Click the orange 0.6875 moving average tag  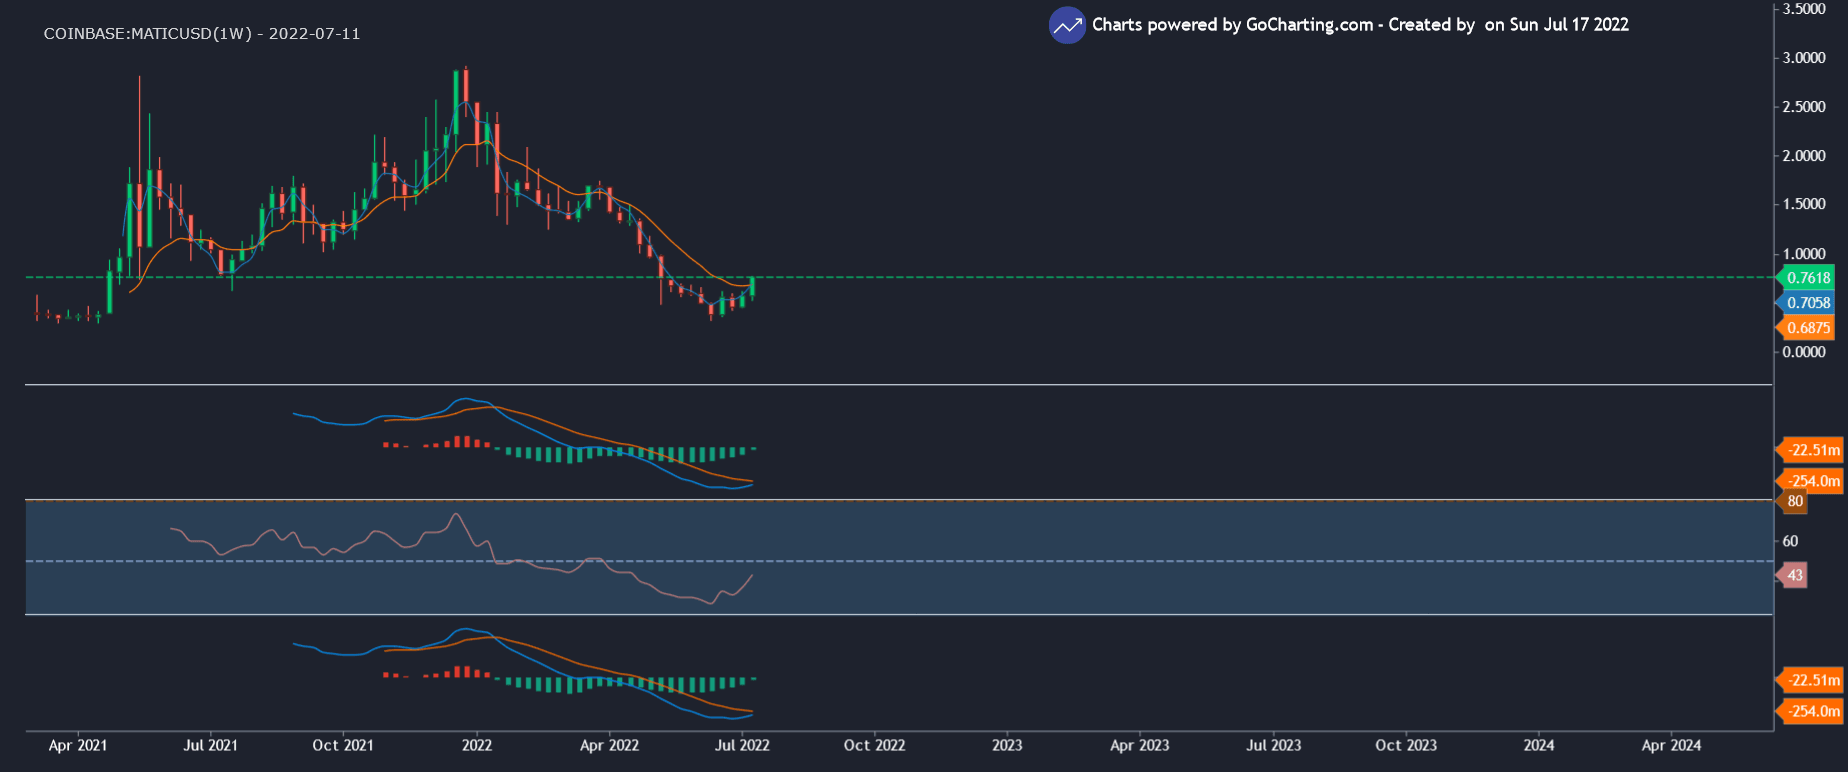pyautogui.click(x=1808, y=328)
